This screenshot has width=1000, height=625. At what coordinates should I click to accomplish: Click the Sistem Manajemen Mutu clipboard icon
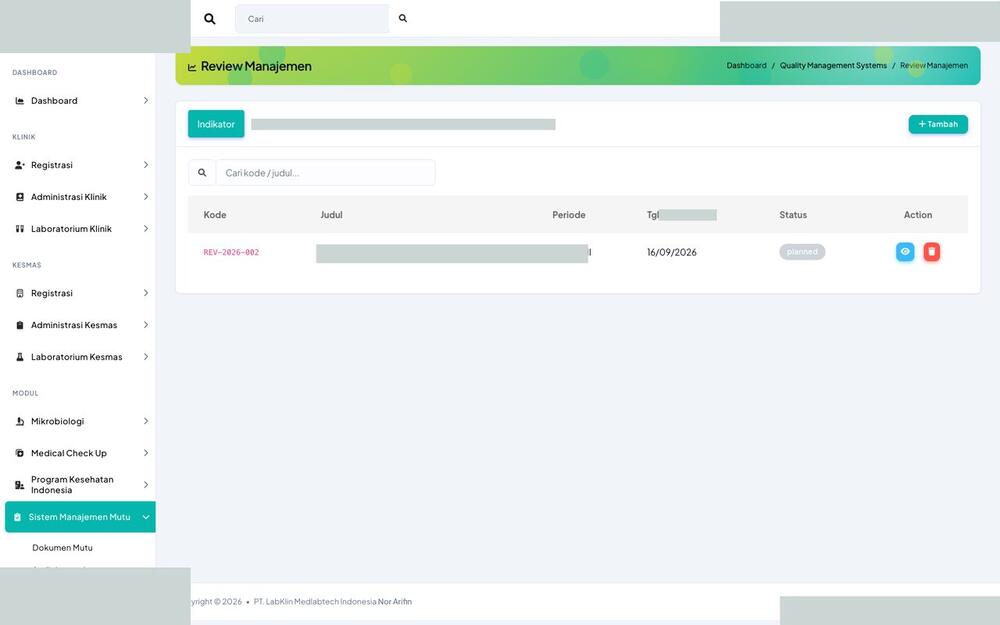[x=17, y=517]
